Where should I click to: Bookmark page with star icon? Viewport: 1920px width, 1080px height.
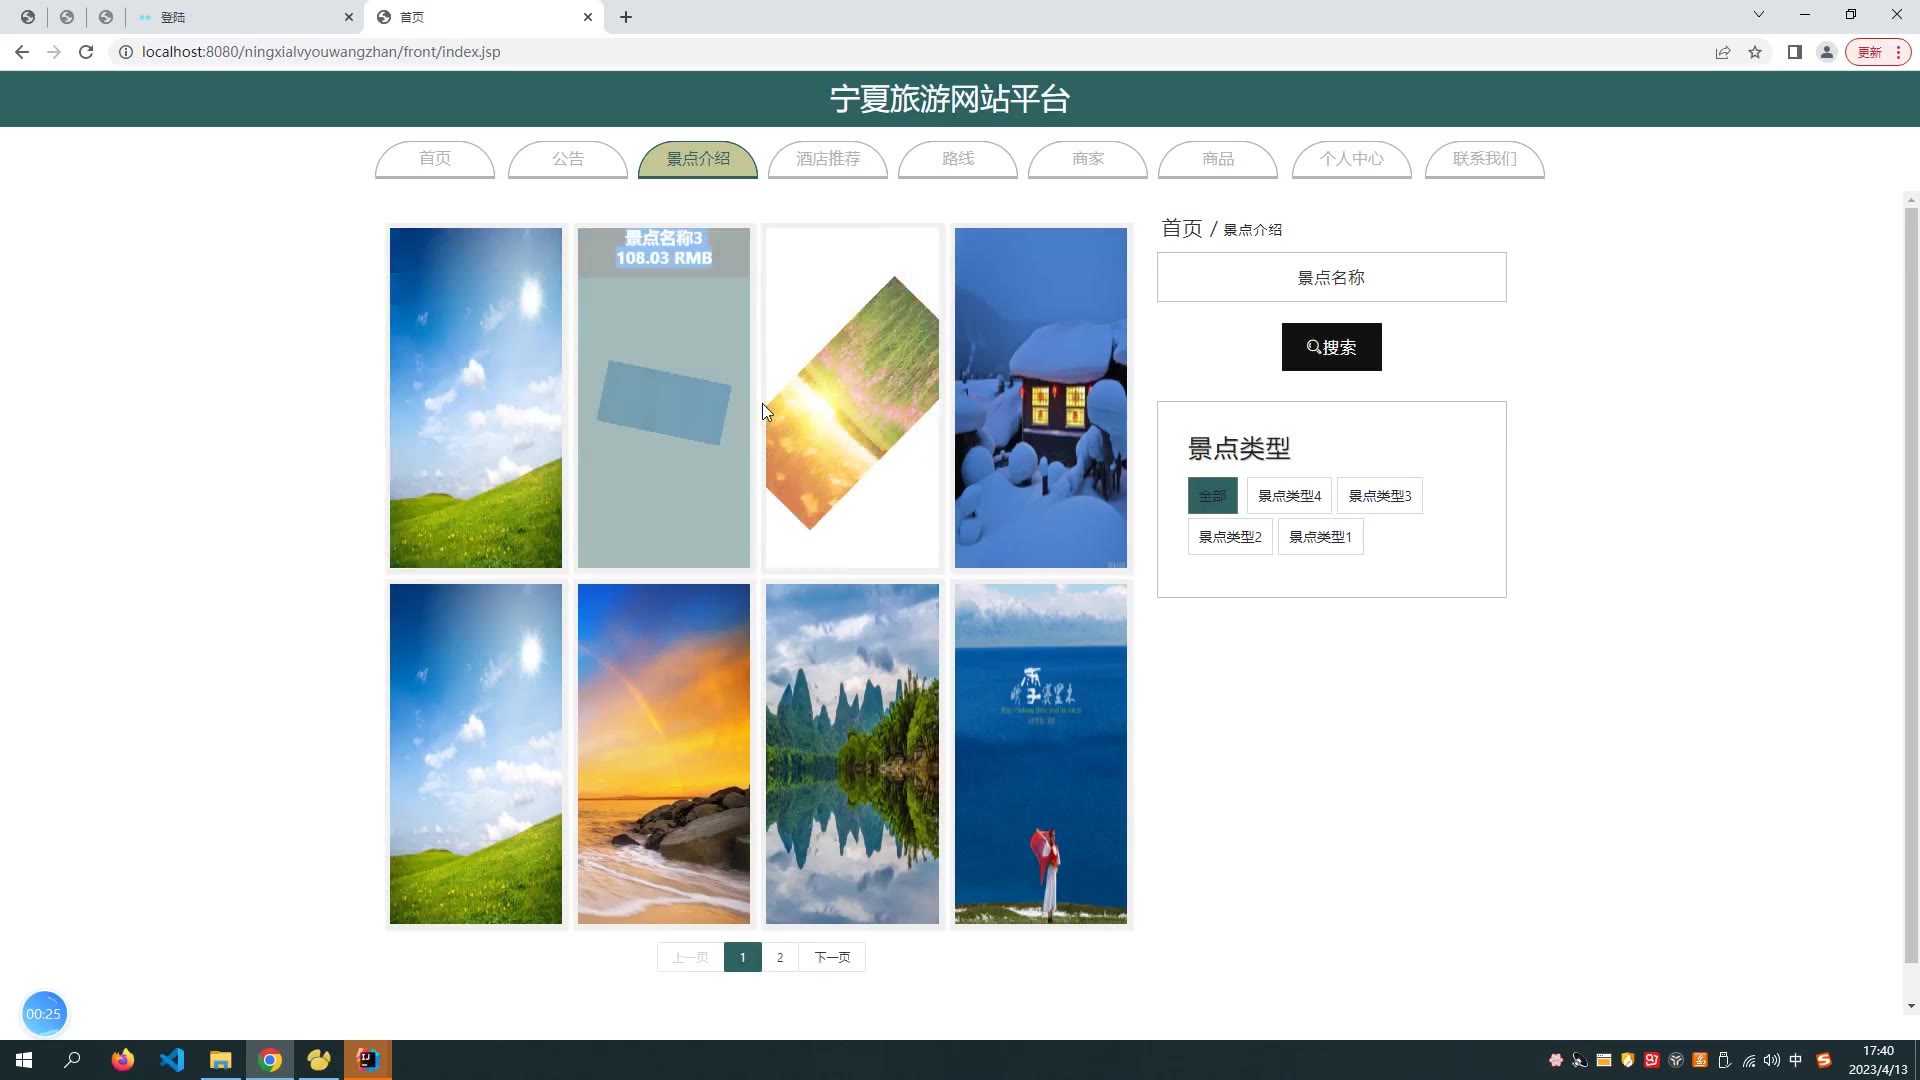[1755, 52]
